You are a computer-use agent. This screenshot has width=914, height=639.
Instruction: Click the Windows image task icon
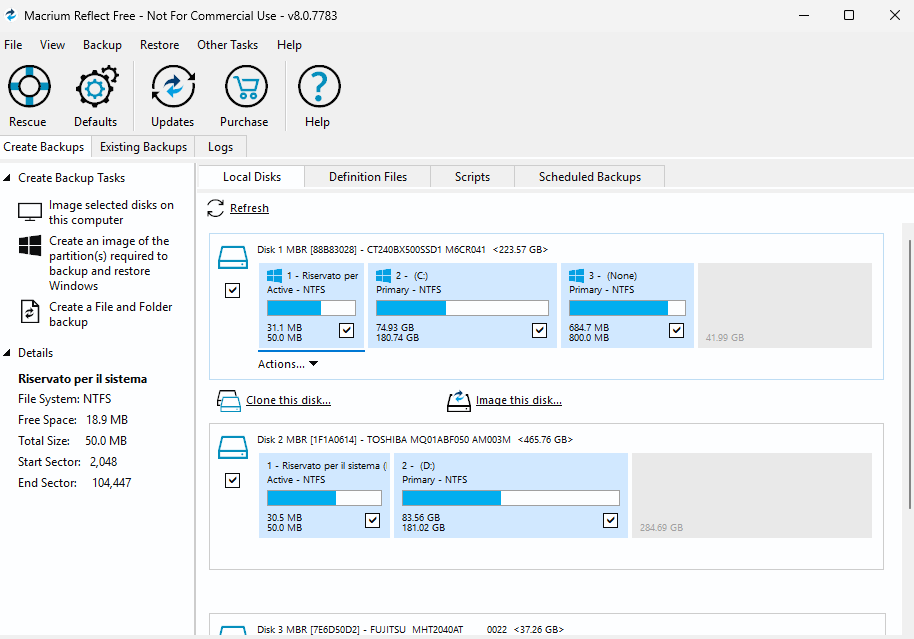point(30,245)
